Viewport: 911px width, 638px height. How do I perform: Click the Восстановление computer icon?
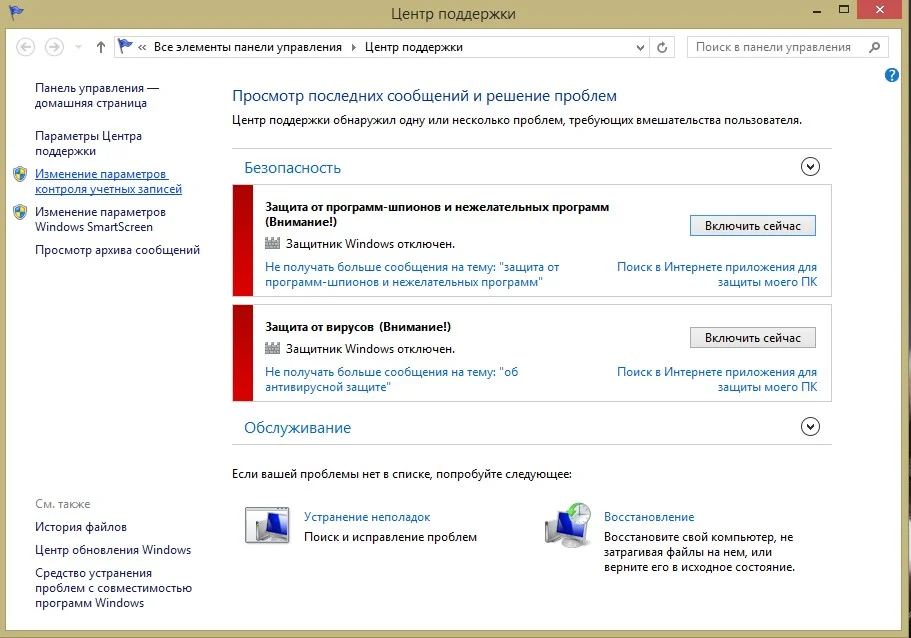[x=568, y=525]
